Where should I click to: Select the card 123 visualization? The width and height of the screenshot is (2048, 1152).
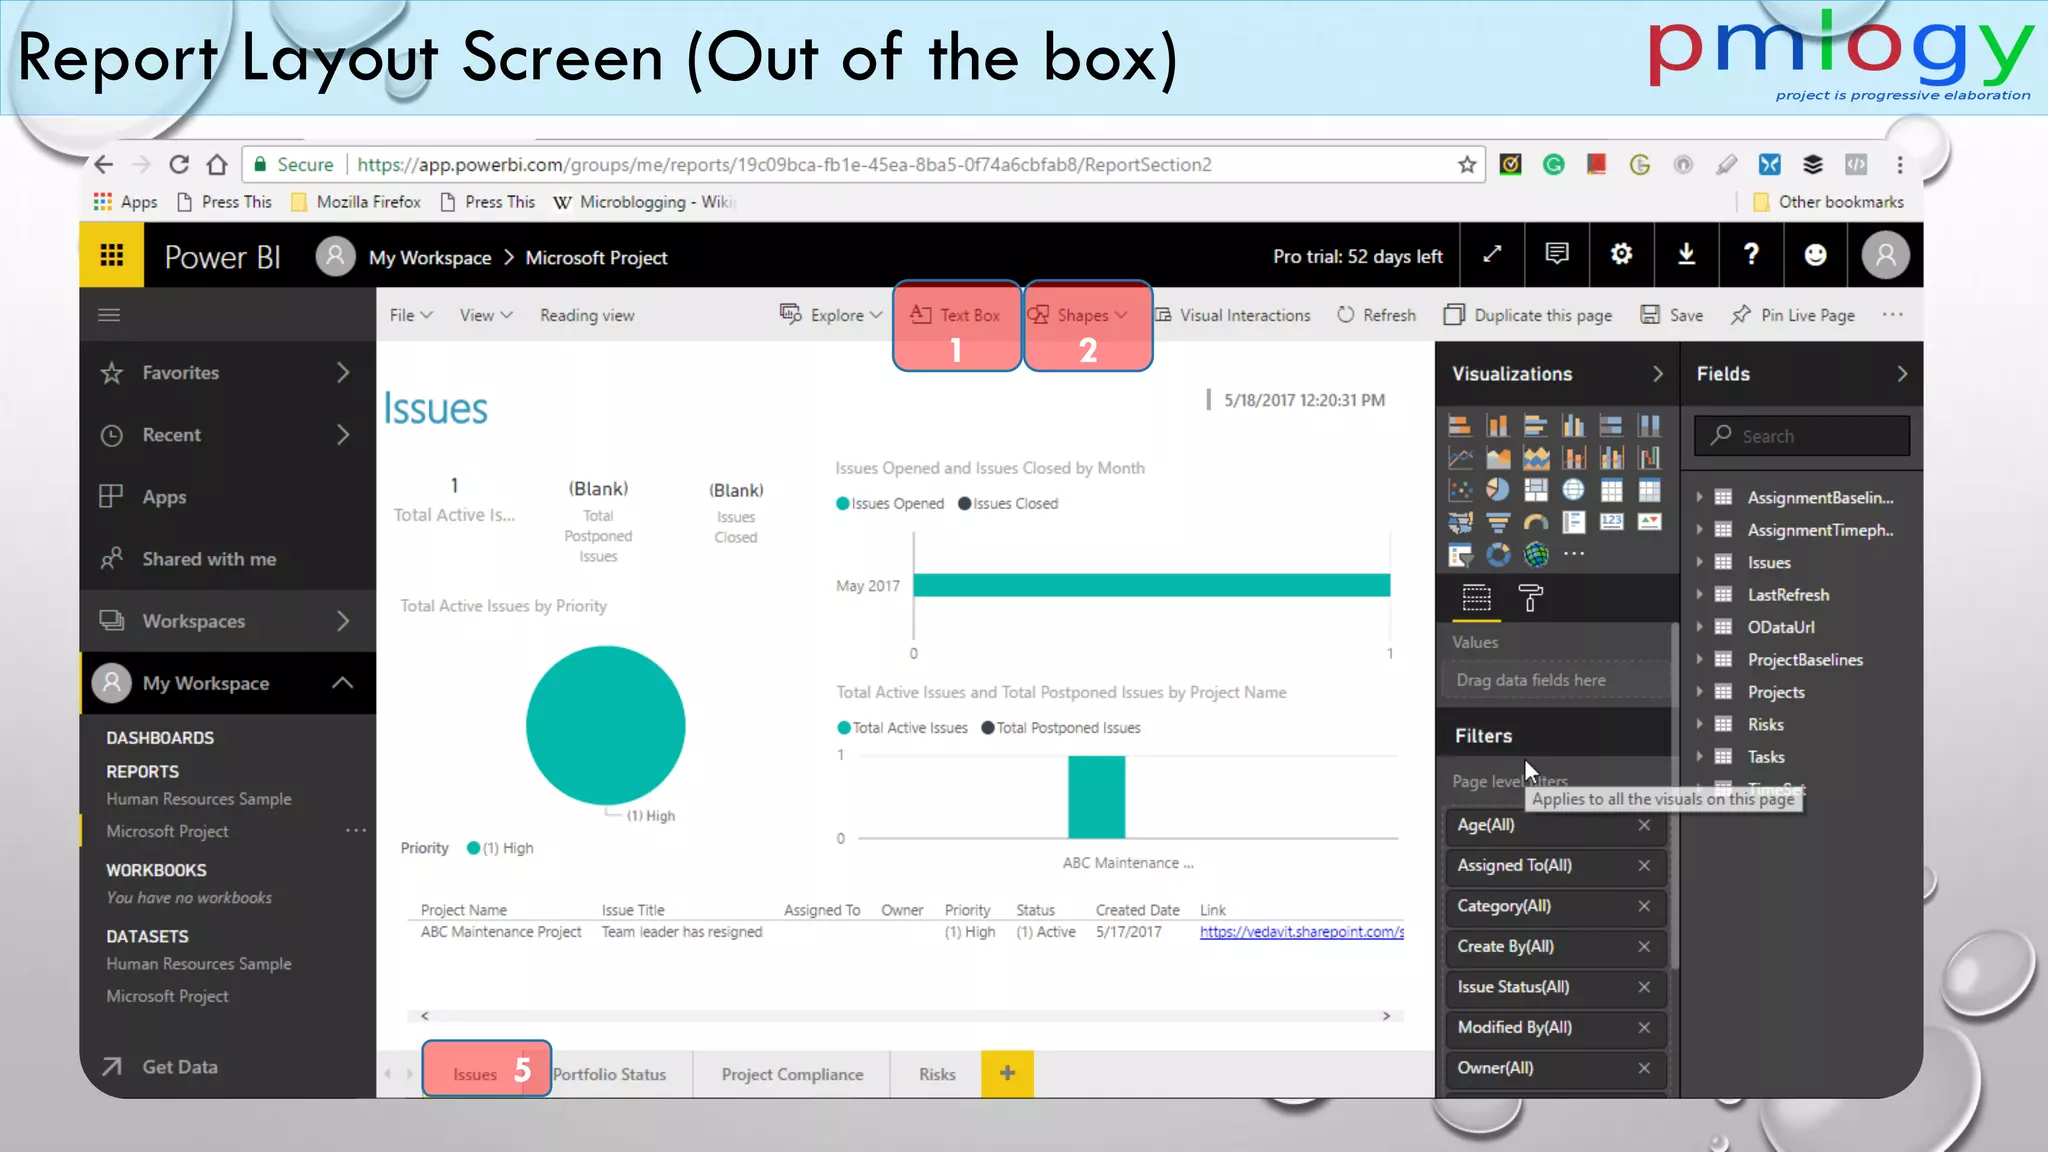point(1612,522)
